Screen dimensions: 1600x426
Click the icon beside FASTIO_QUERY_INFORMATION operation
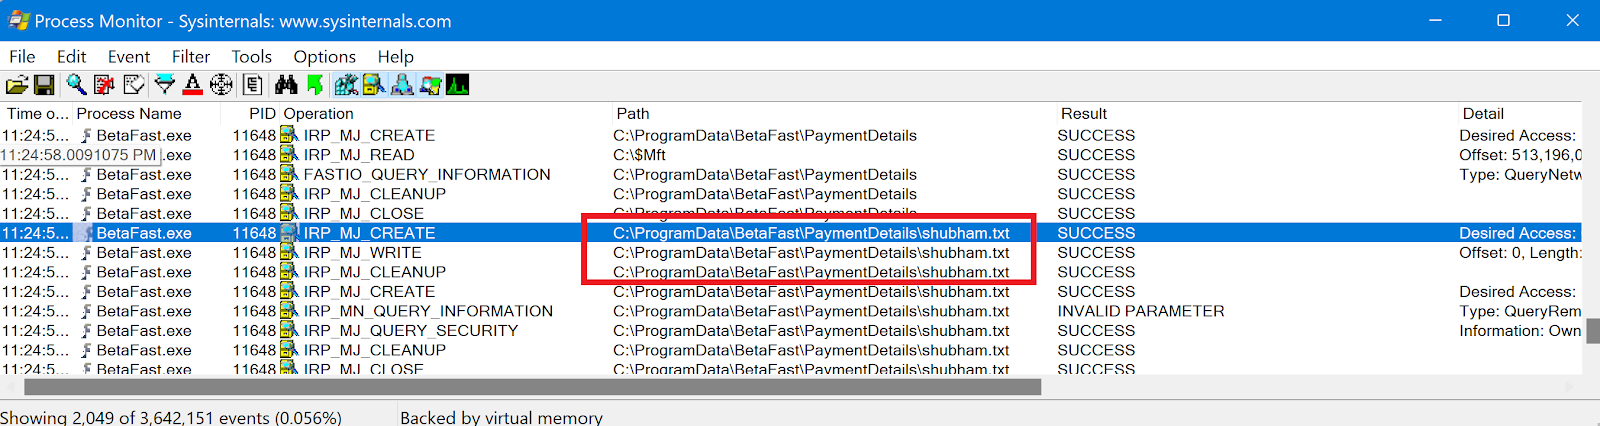point(289,174)
